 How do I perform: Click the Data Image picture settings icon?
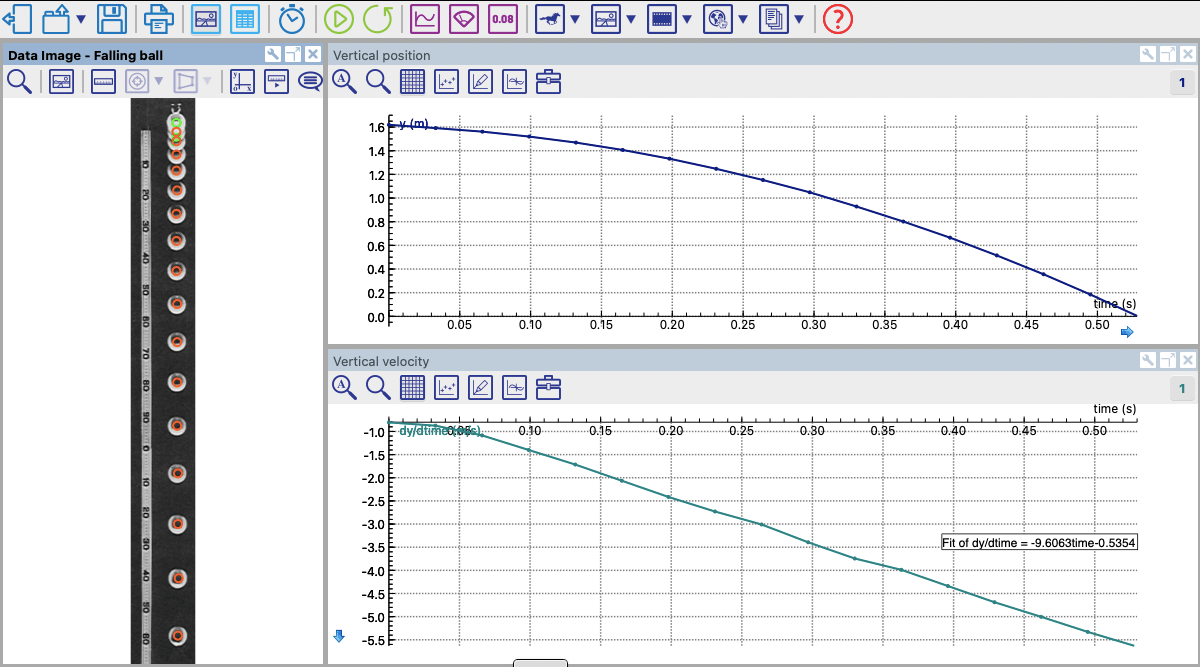[x=61, y=82]
